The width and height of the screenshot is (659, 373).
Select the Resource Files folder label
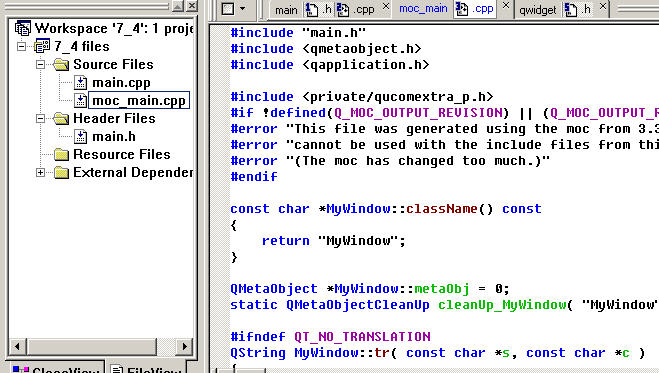[x=122, y=155]
